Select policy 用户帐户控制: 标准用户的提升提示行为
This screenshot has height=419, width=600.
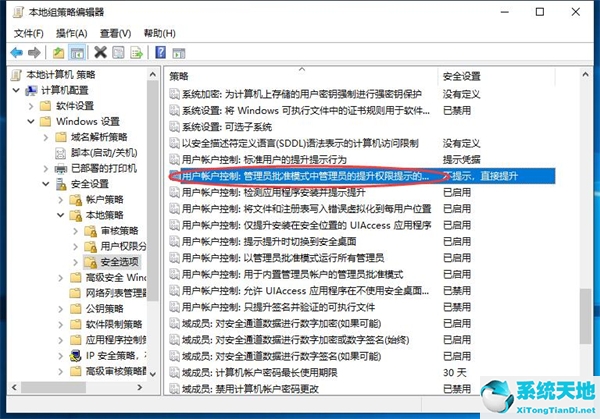[x=264, y=160]
